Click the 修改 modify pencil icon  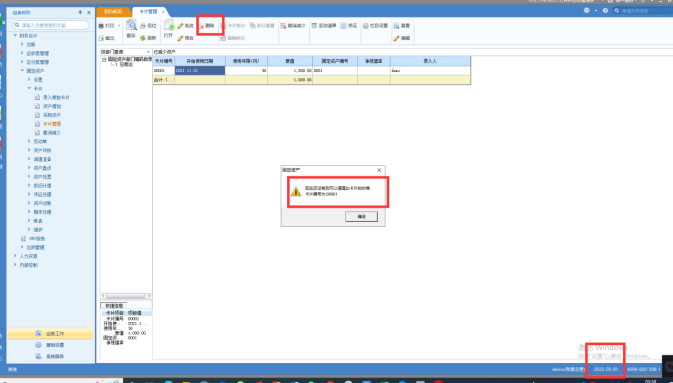coord(181,38)
